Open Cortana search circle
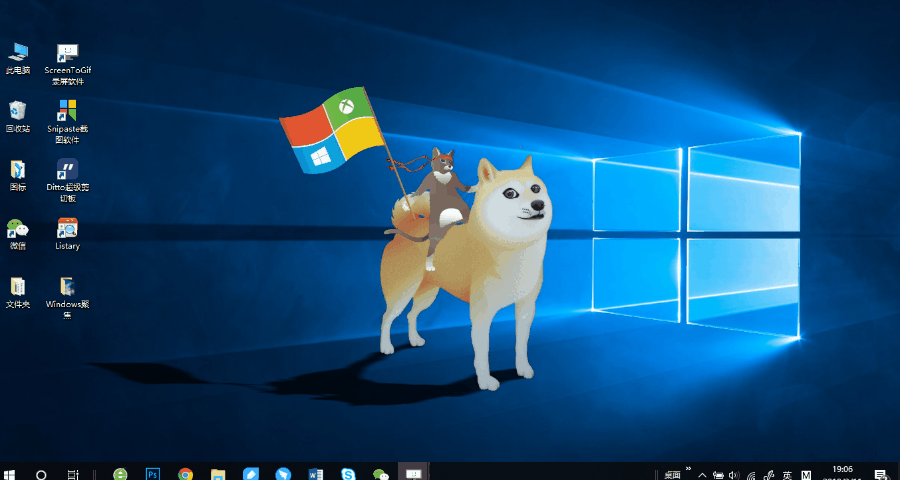900x480 pixels. coord(41,474)
